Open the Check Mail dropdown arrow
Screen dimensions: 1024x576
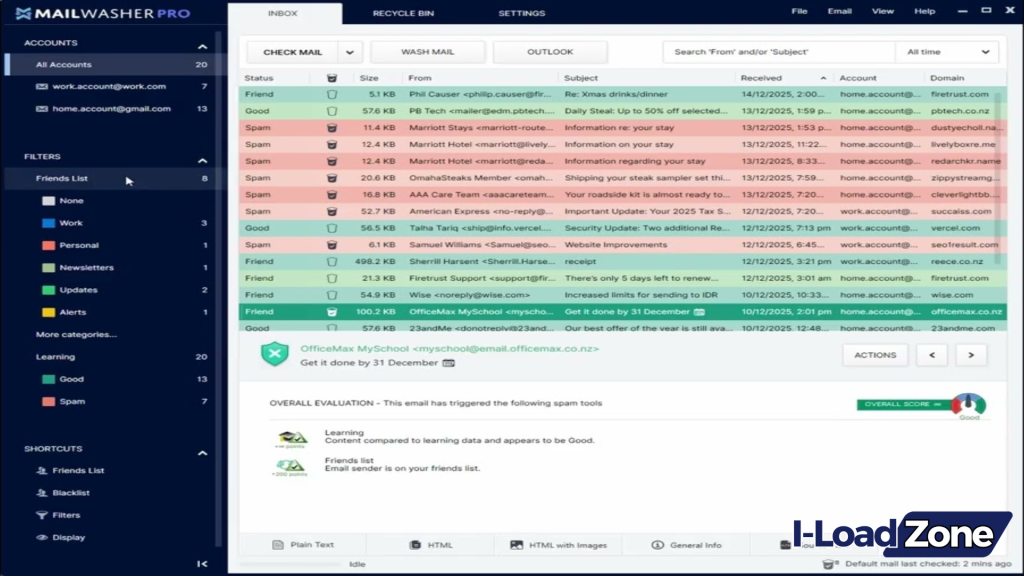pos(348,51)
